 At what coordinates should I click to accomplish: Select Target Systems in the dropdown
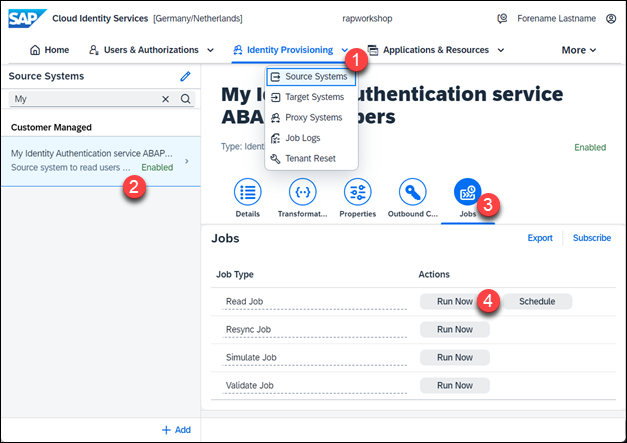pos(311,97)
